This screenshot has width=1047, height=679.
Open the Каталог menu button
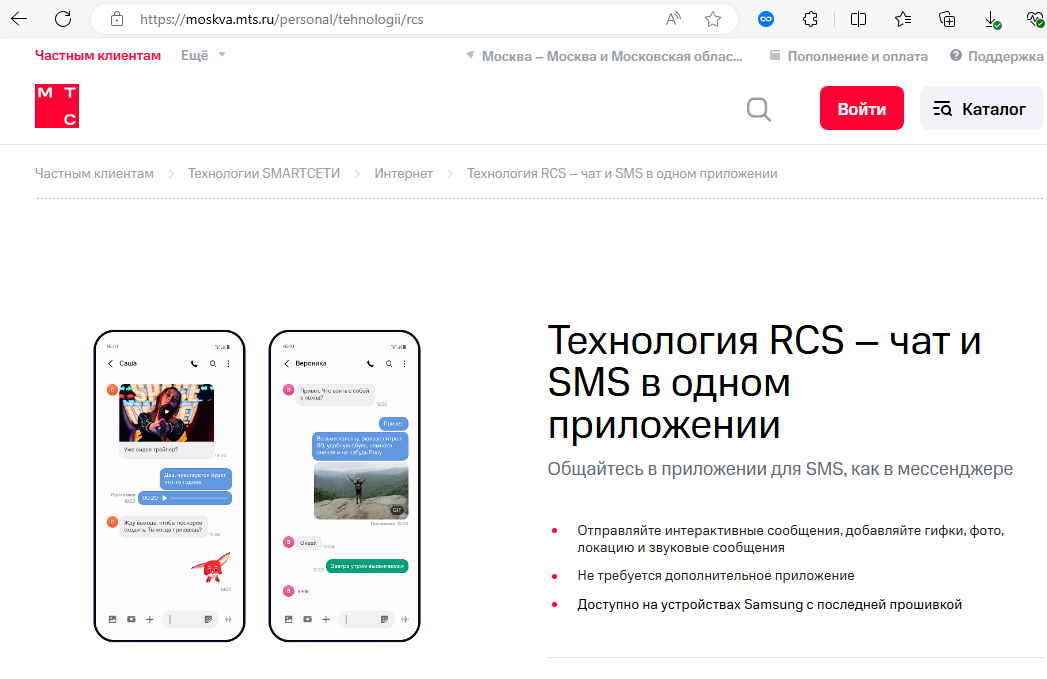click(x=981, y=108)
